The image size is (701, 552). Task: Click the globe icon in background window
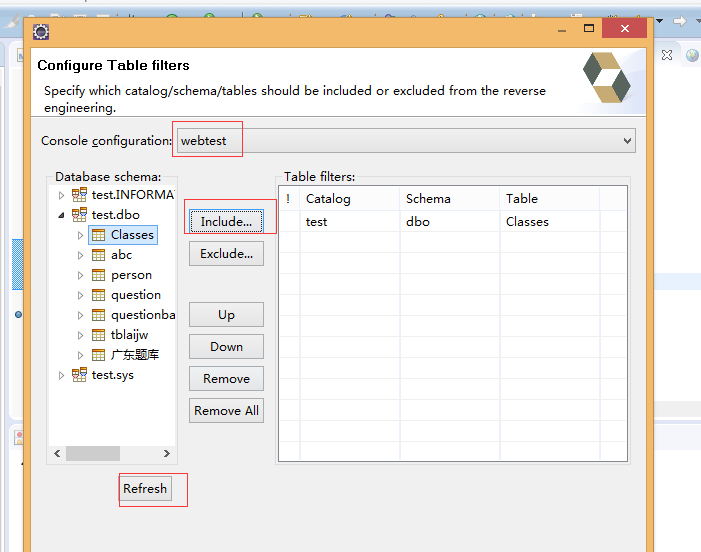(x=692, y=55)
